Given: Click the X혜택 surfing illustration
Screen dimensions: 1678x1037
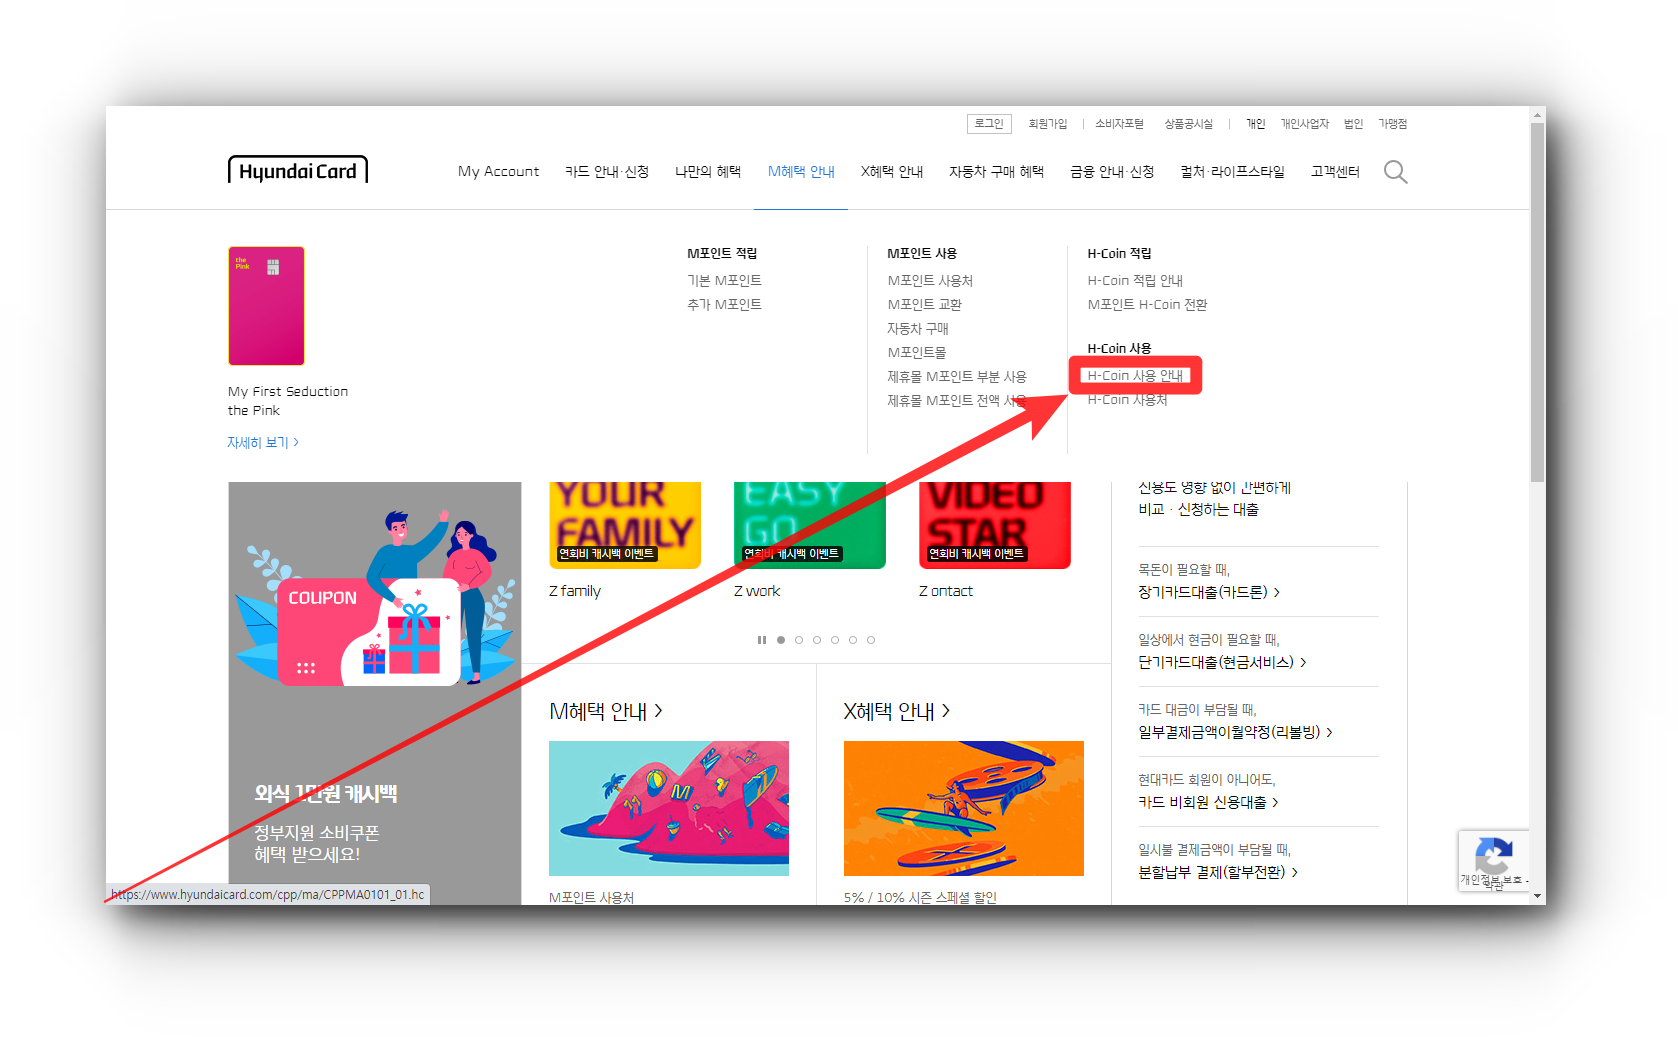Looking at the screenshot, I should 964,808.
